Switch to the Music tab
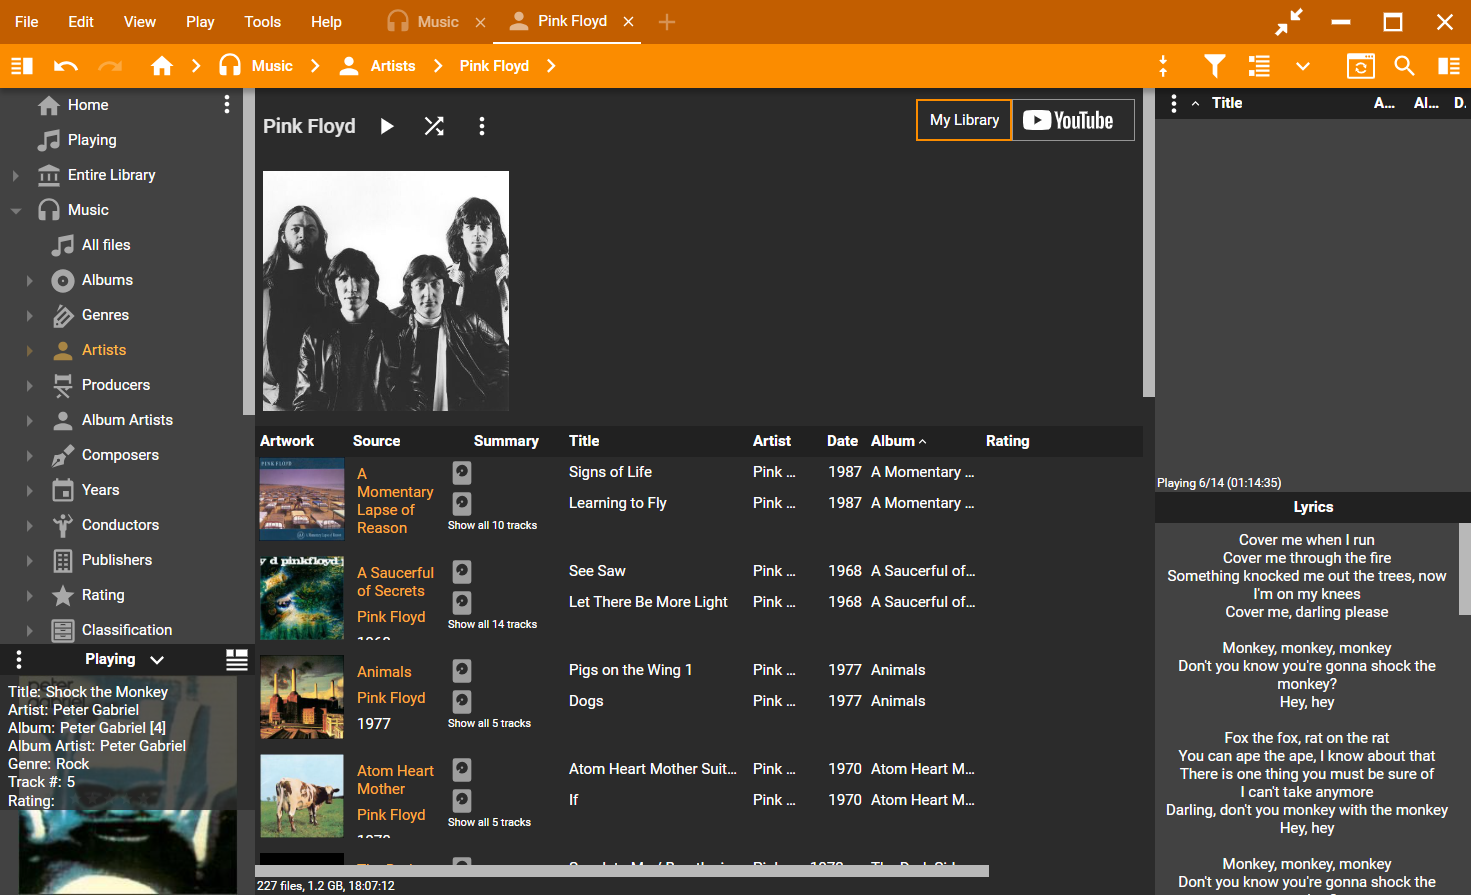 [437, 22]
